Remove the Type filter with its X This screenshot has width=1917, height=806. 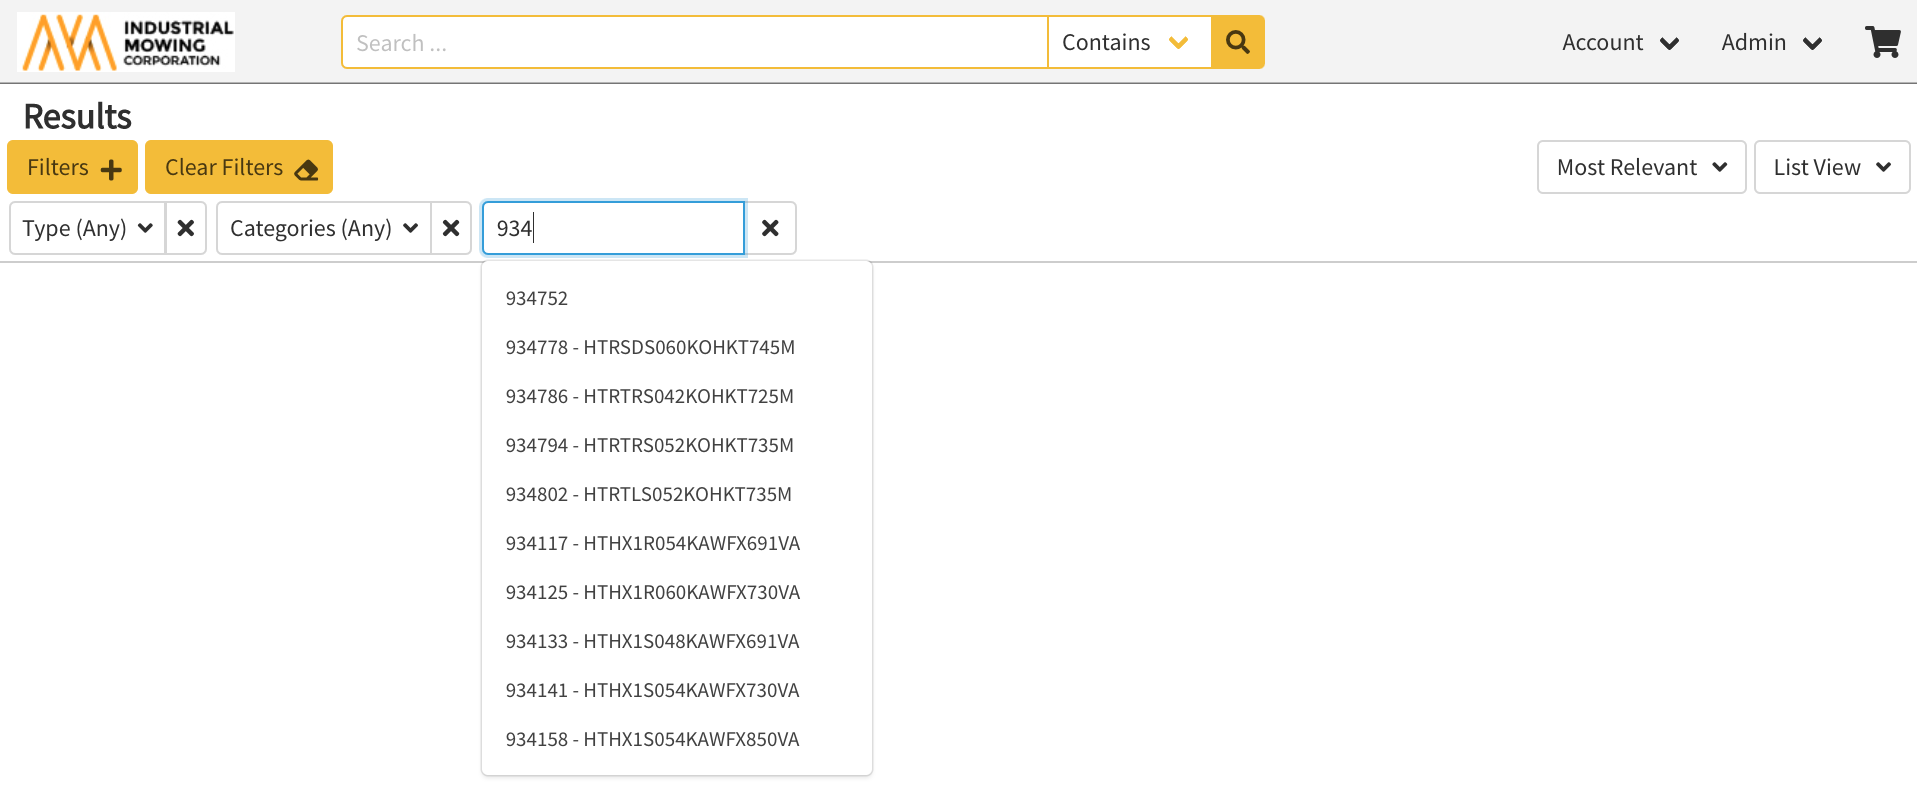pos(186,228)
